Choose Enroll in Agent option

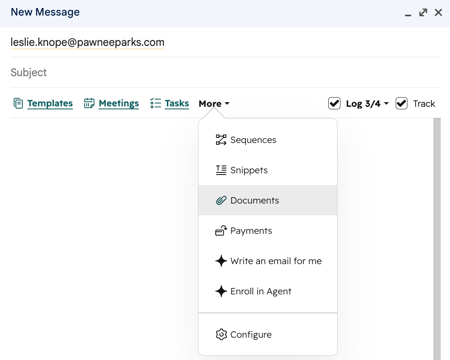pos(268,291)
